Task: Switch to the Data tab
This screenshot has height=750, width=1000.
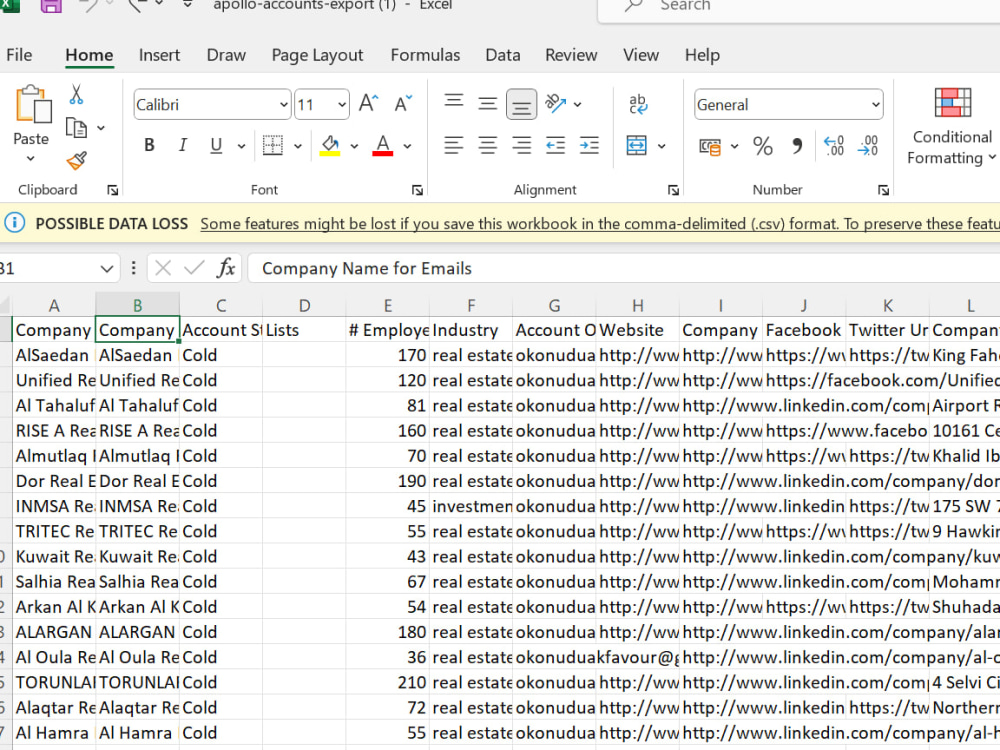Action: coord(503,55)
